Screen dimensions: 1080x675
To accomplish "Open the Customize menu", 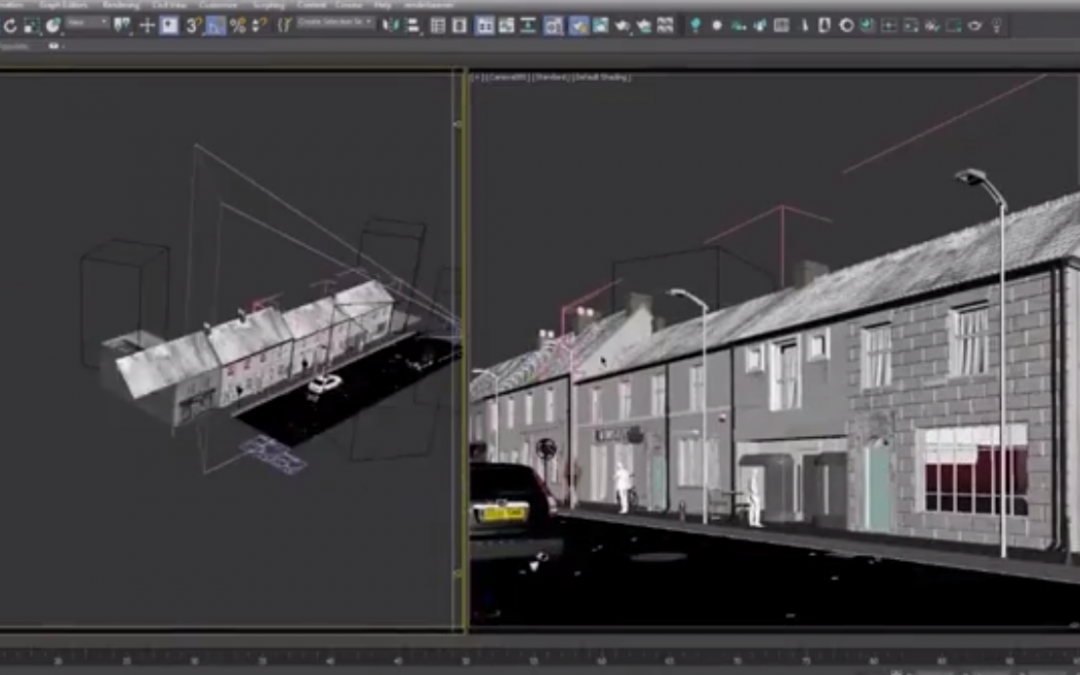I will (218, 5).
